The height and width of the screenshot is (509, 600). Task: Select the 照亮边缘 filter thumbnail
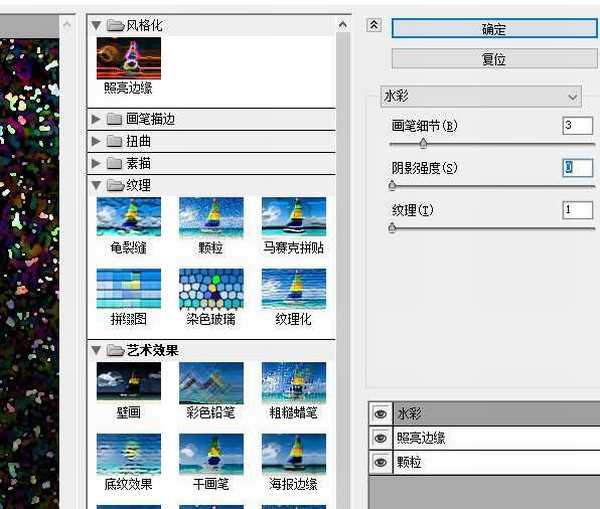coord(128,58)
